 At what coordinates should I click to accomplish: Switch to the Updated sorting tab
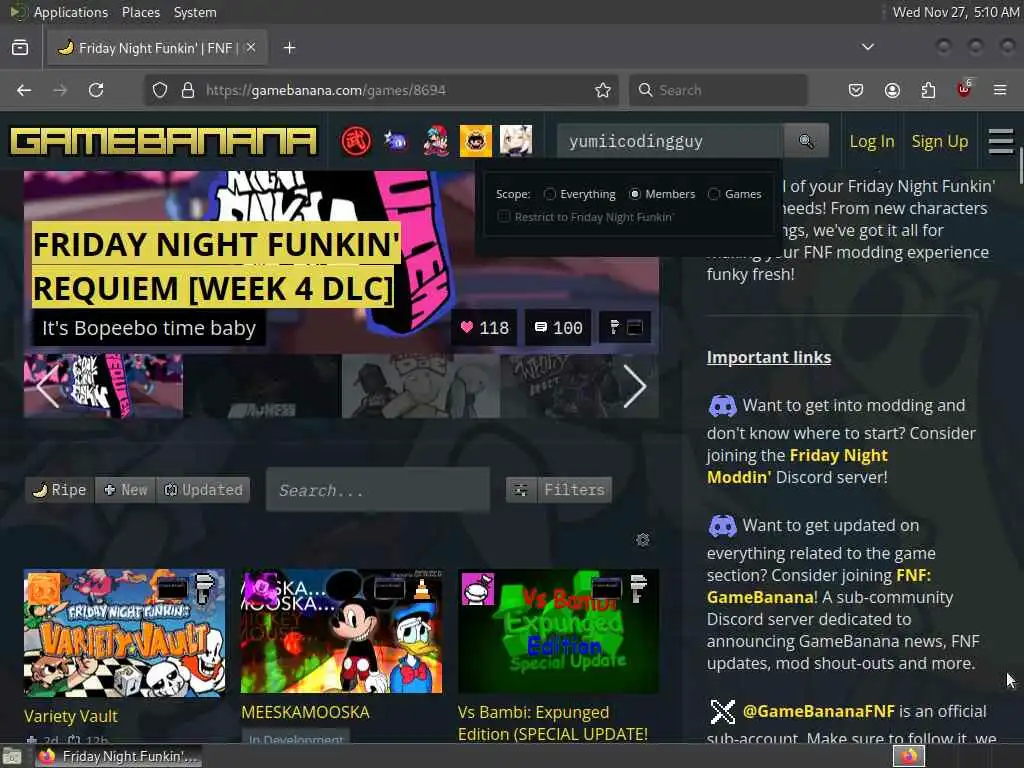[203, 490]
